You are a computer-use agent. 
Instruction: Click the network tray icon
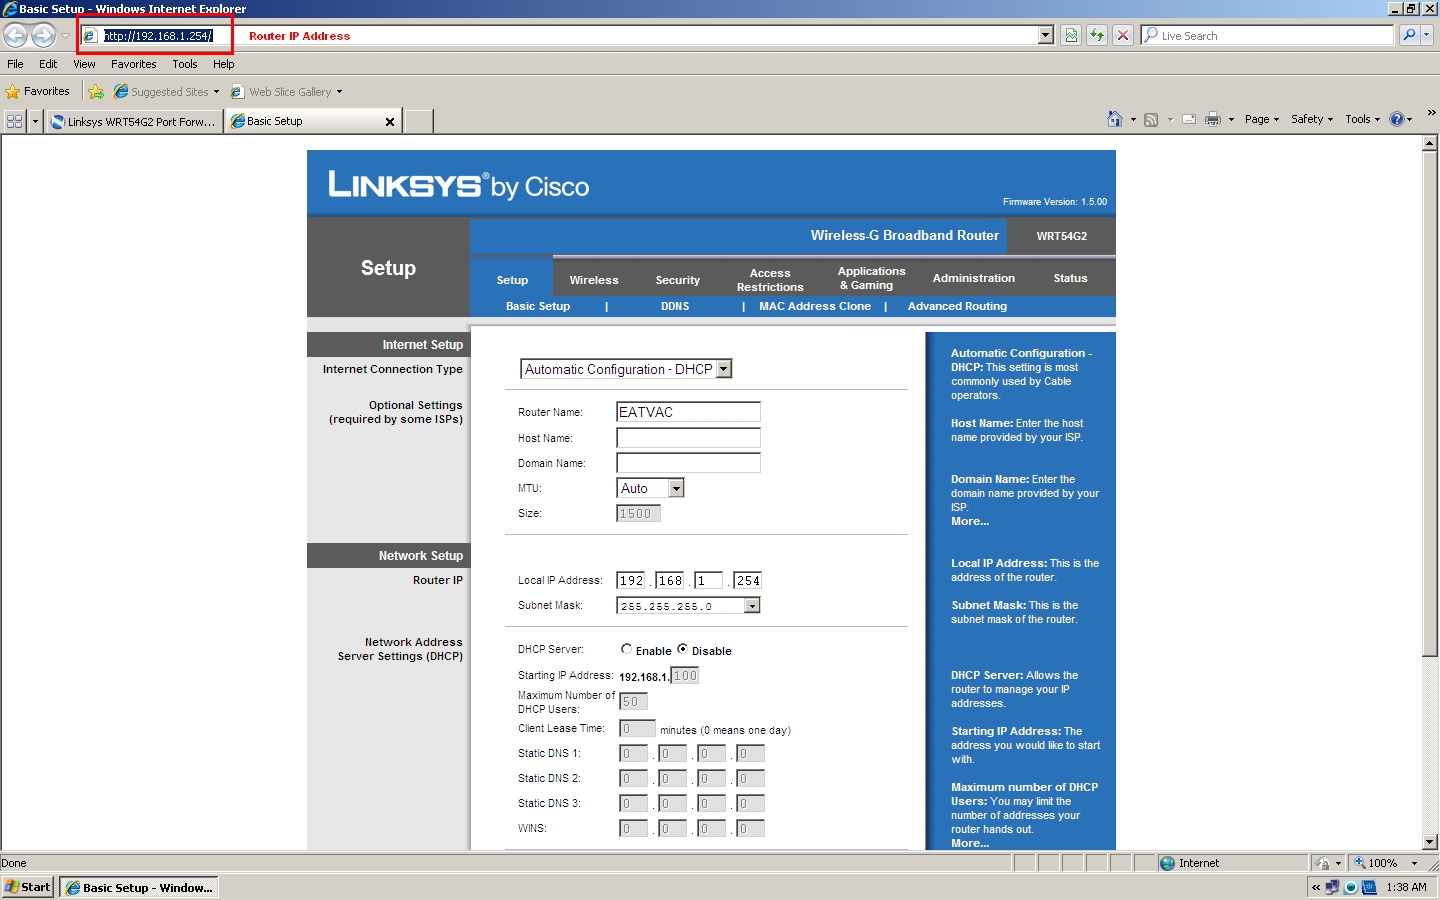1332,887
